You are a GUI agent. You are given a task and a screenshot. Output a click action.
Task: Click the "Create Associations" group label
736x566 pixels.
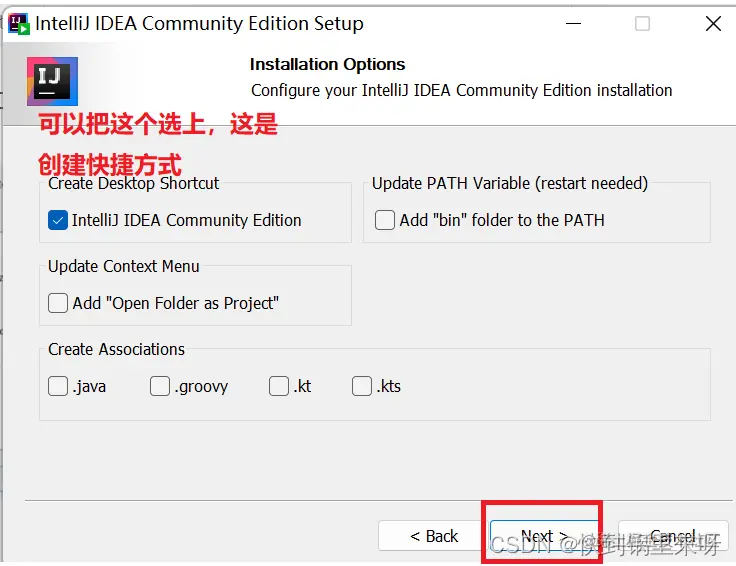click(x=116, y=349)
